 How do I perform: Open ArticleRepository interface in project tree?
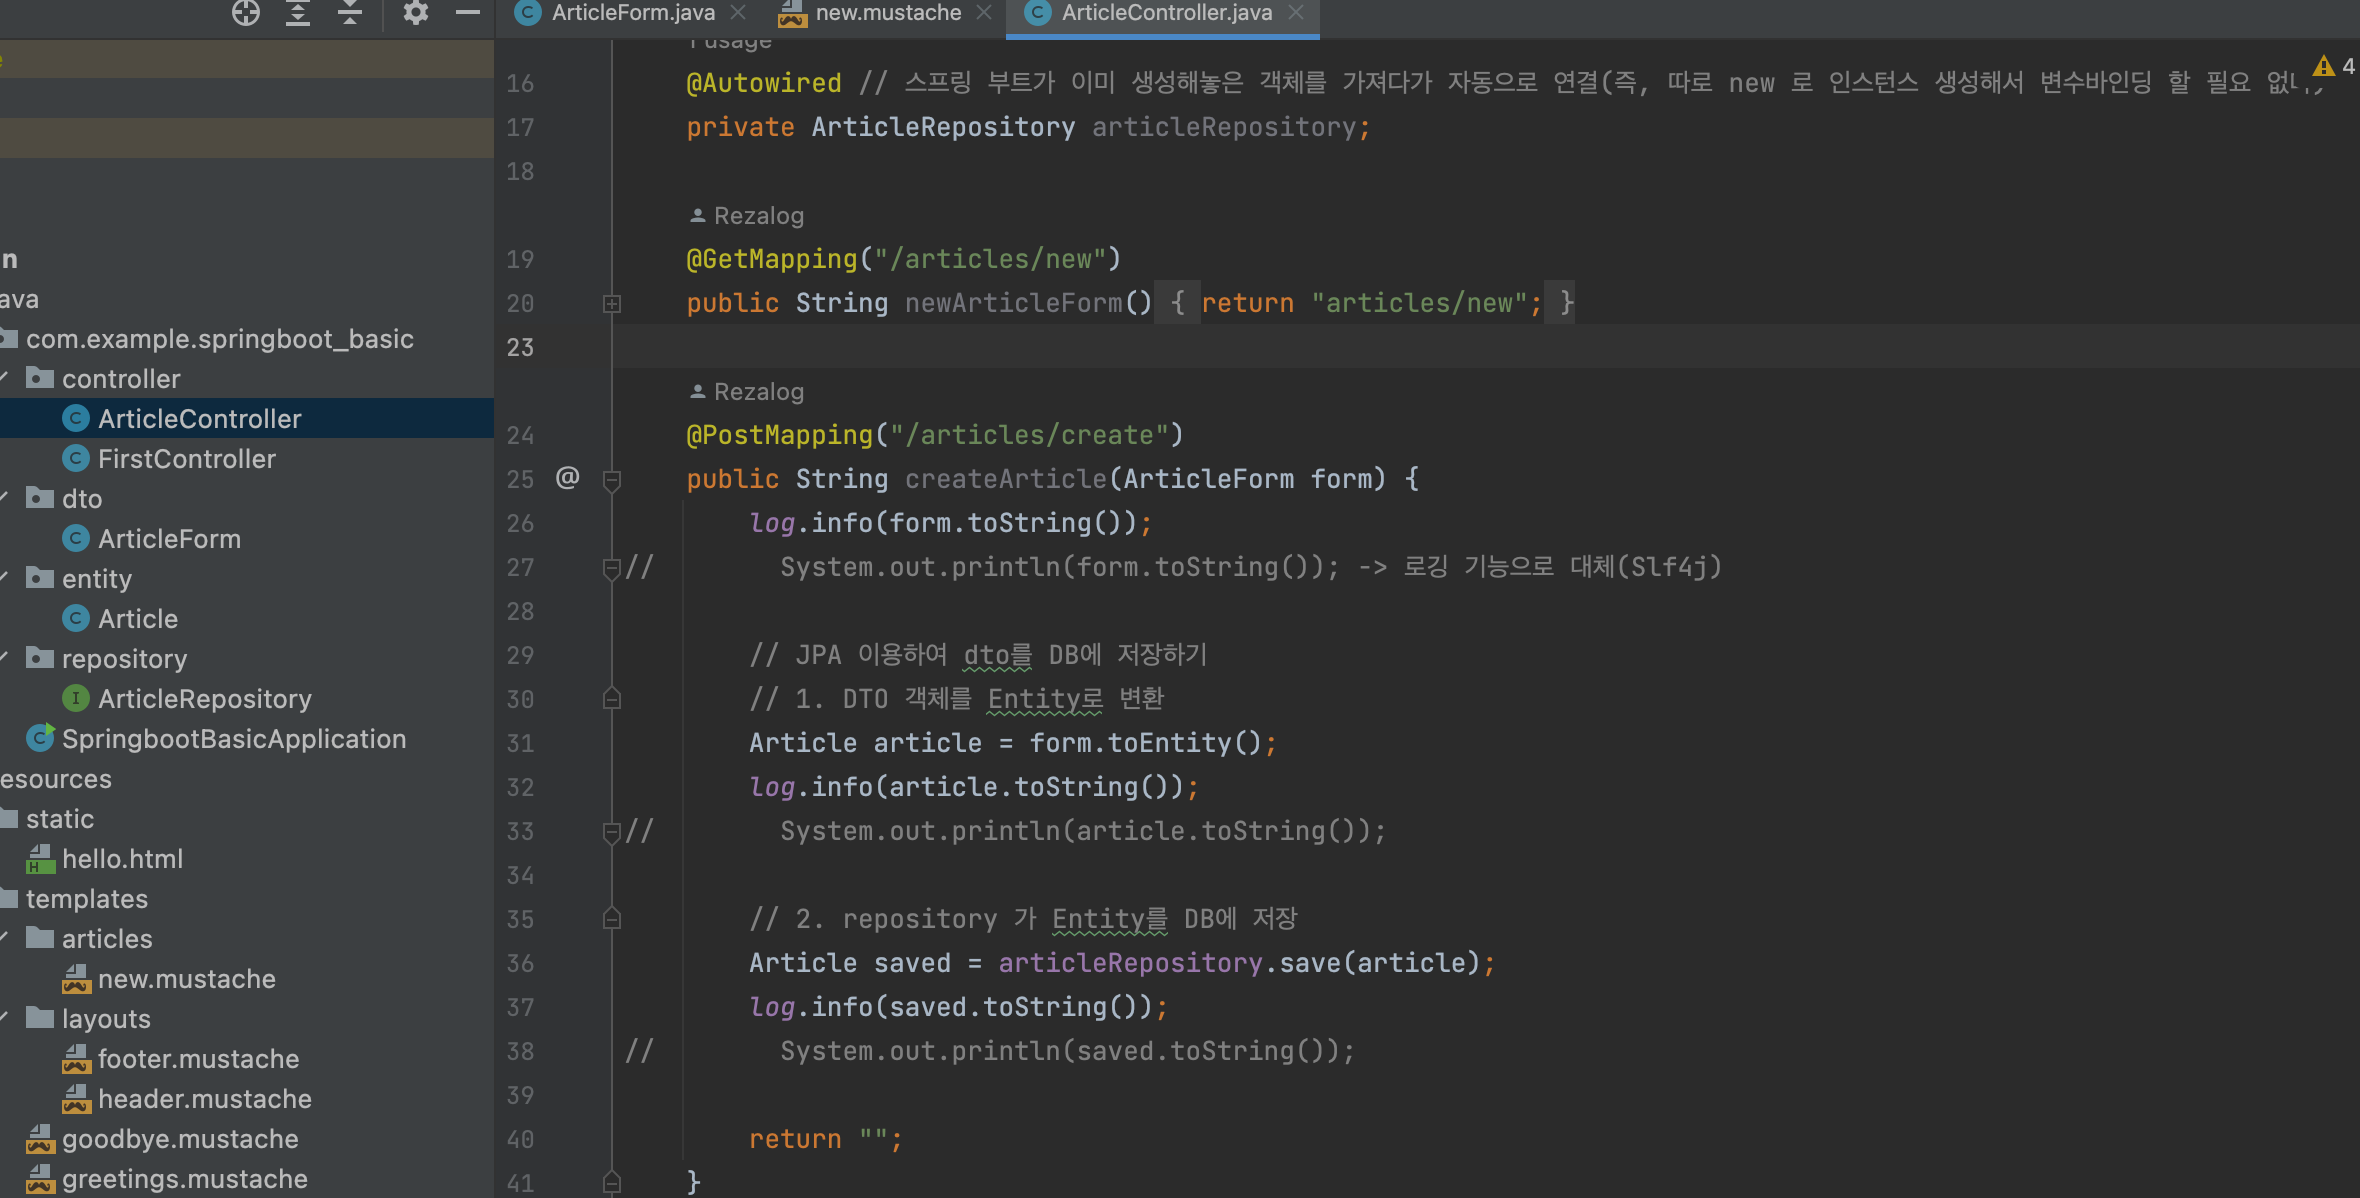(x=204, y=699)
